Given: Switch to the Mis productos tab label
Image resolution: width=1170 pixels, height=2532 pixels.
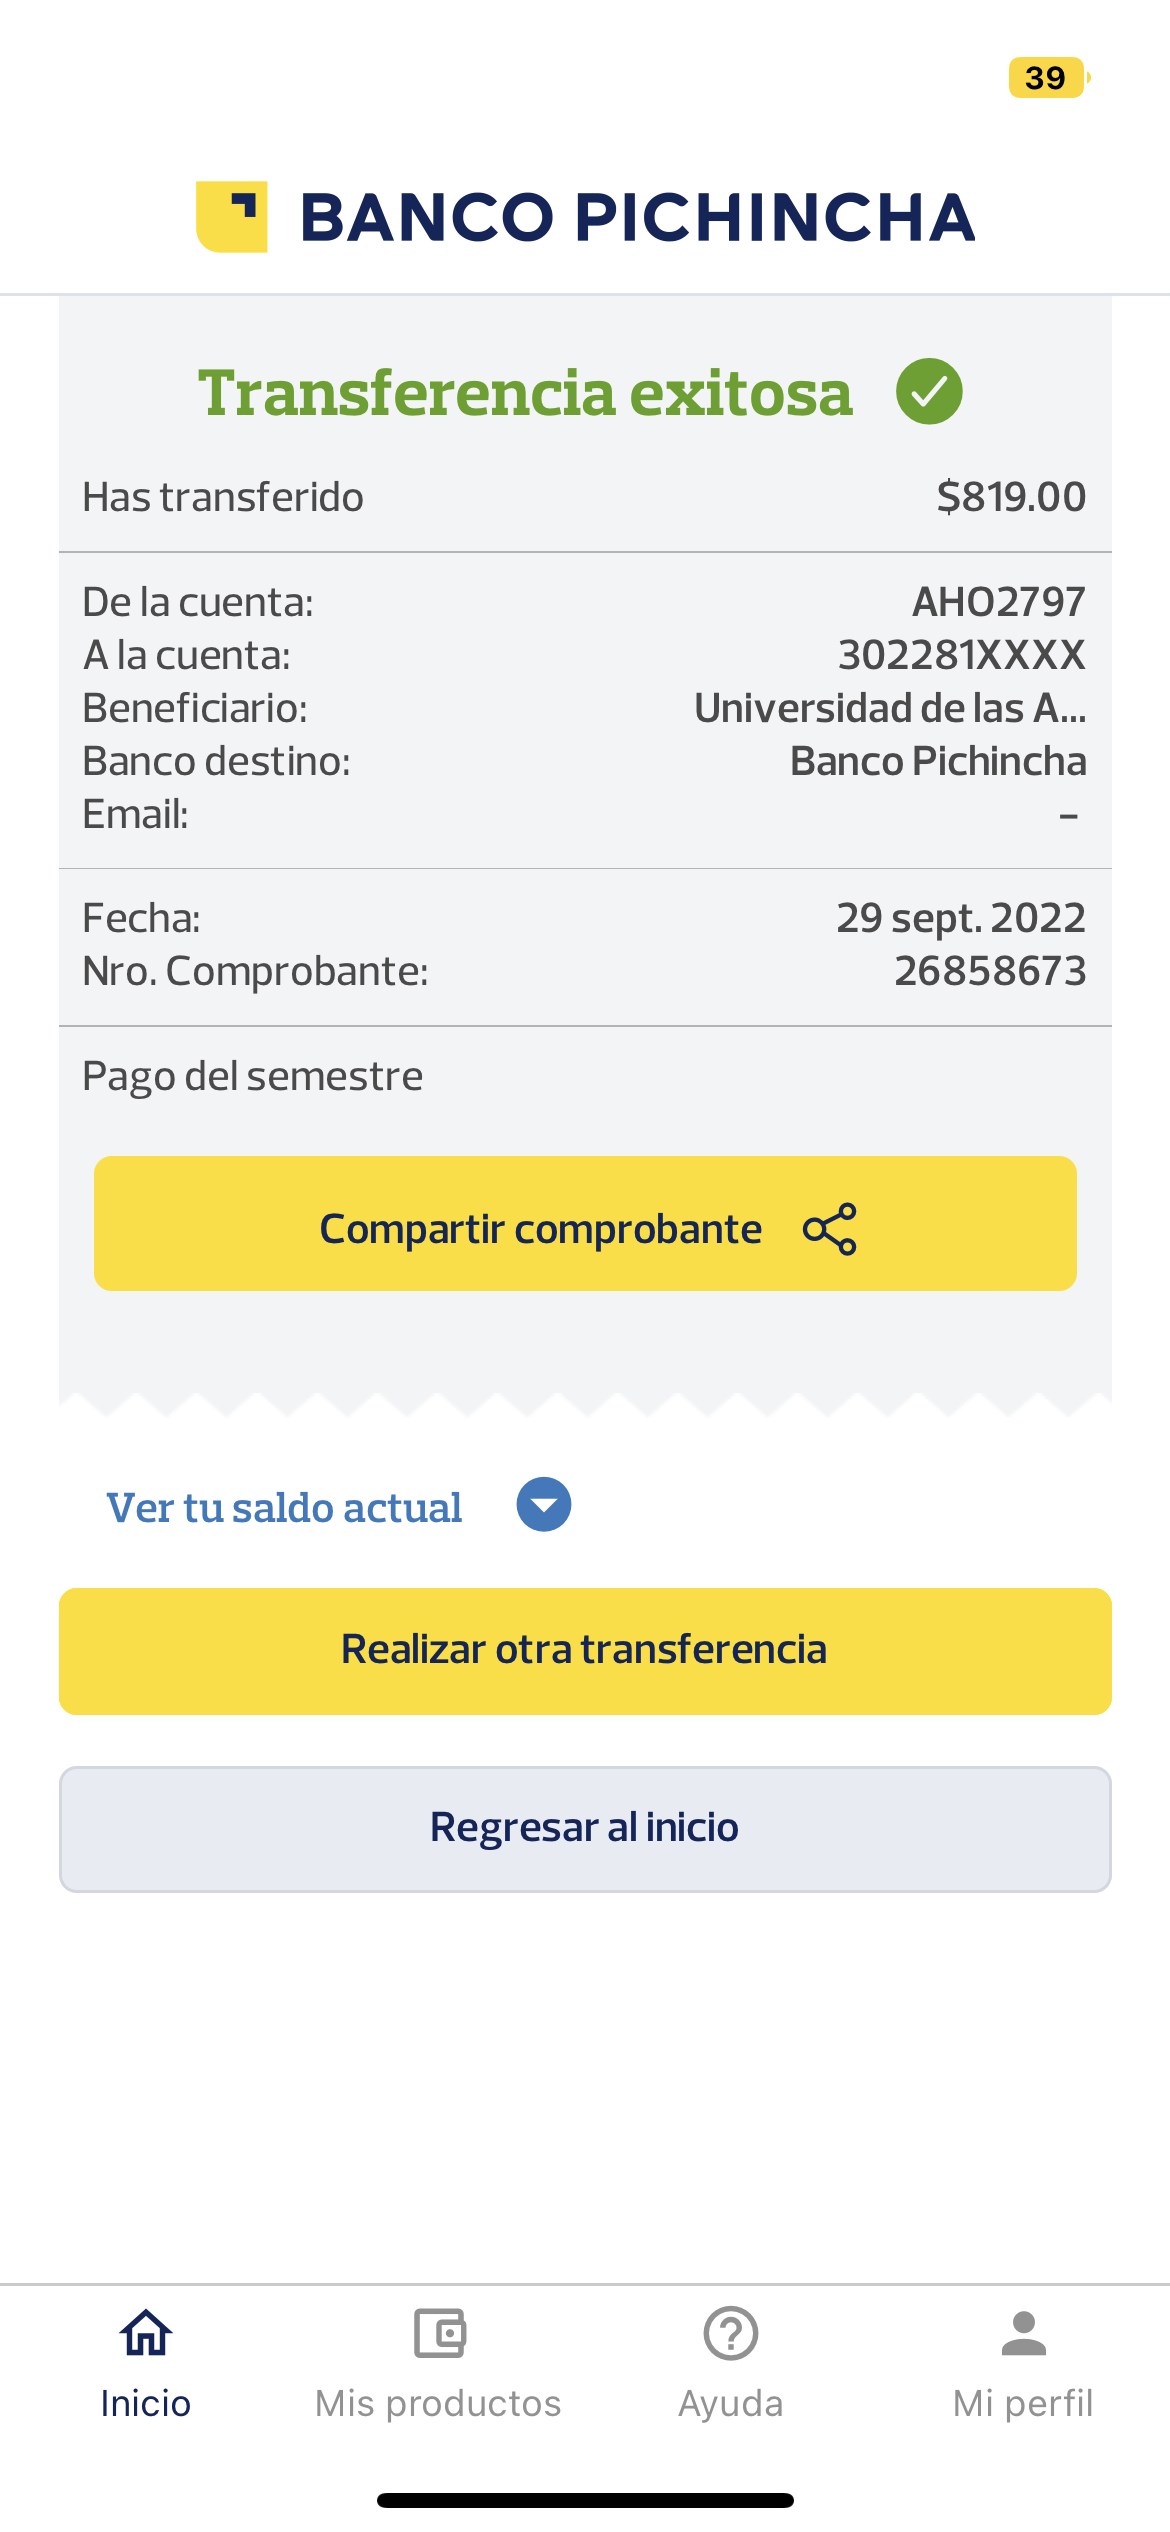Looking at the screenshot, I should pos(439,2403).
